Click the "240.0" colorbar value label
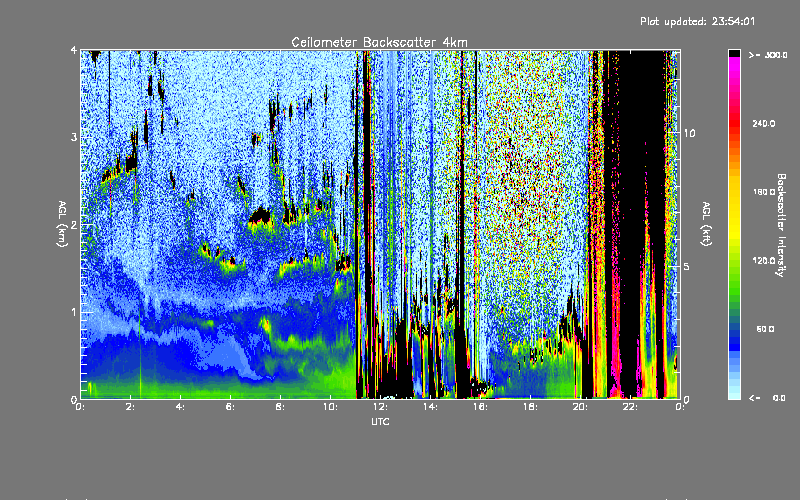The width and height of the screenshot is (800, 500). click(764, 124)
